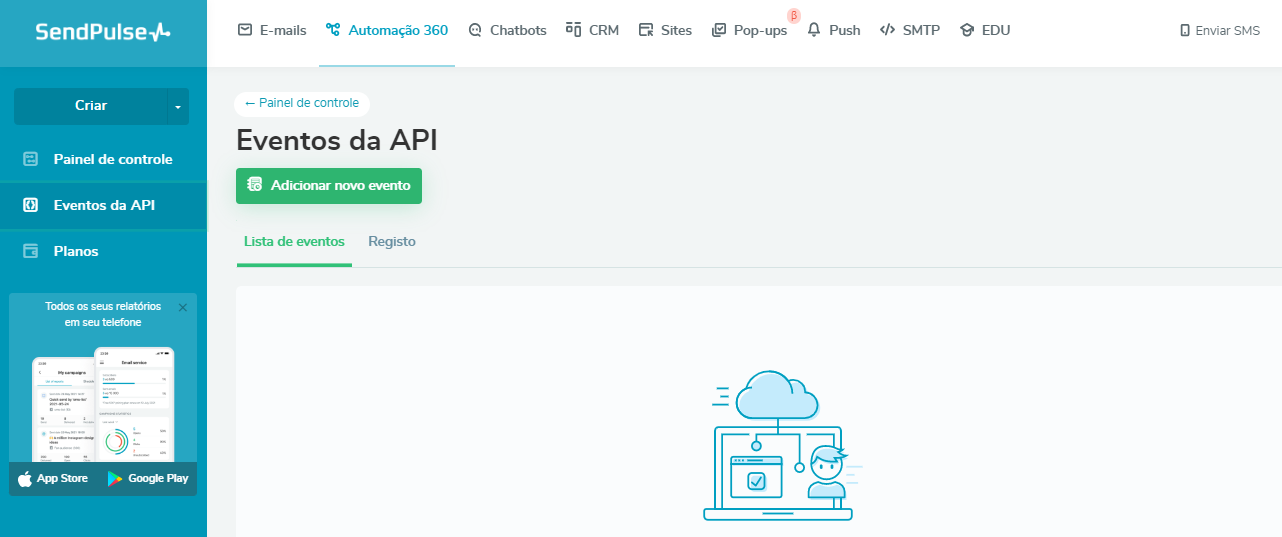The image size is (1282, 537).
Task: Go to Chatbots service
Action: 507,30
